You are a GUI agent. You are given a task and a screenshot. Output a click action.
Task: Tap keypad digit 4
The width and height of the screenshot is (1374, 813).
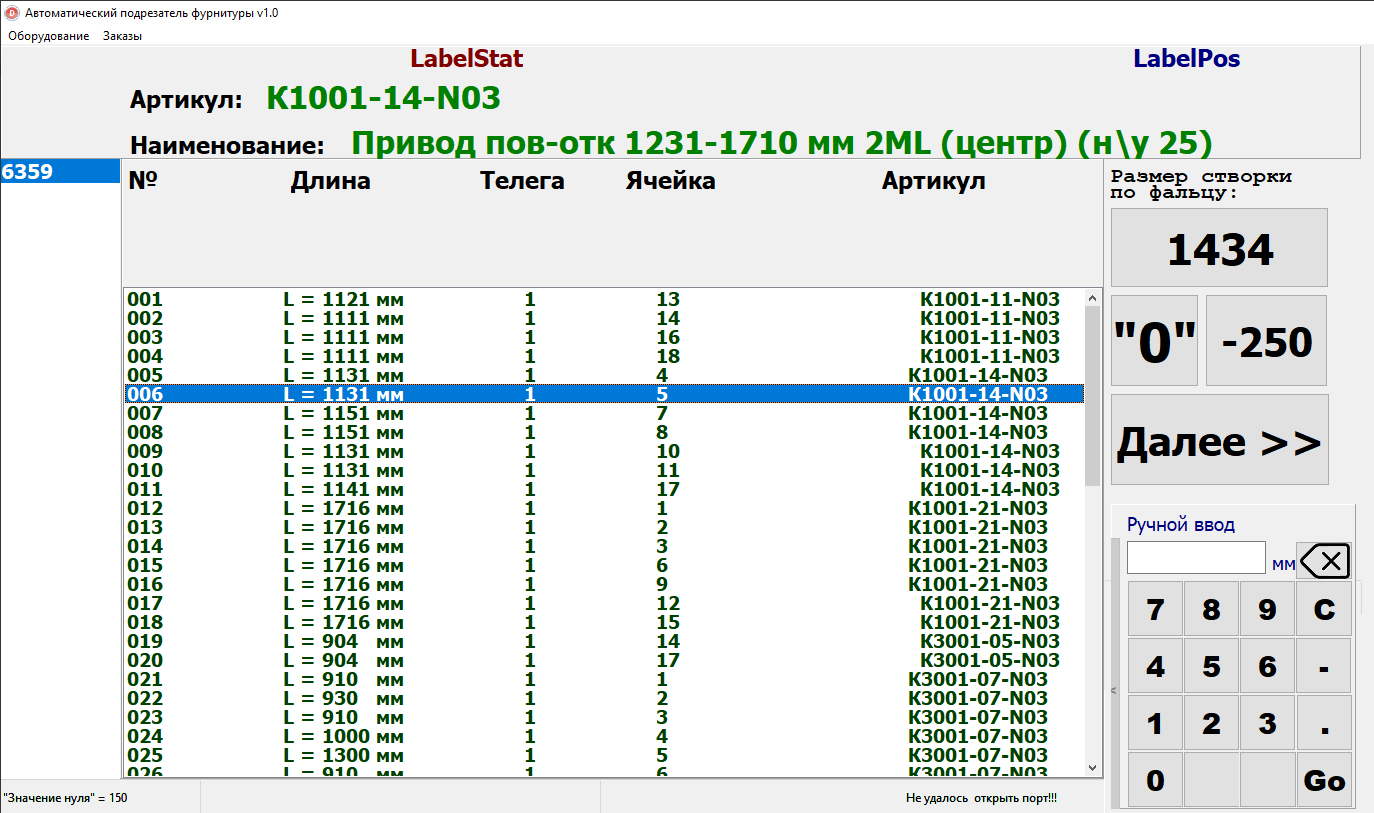[x=1155, y=666]
